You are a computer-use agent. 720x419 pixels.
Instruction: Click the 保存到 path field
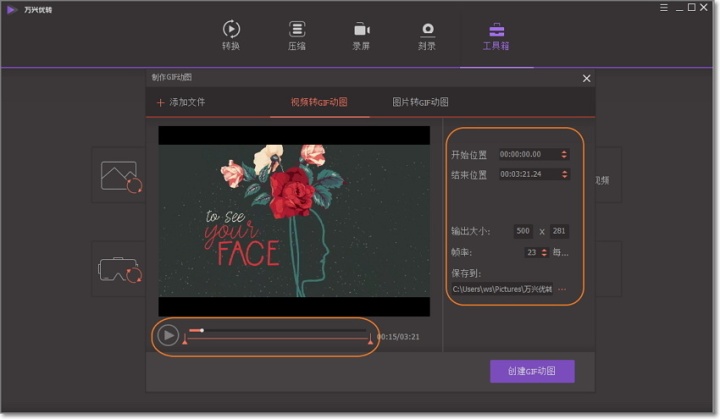[x=502, y=289]
